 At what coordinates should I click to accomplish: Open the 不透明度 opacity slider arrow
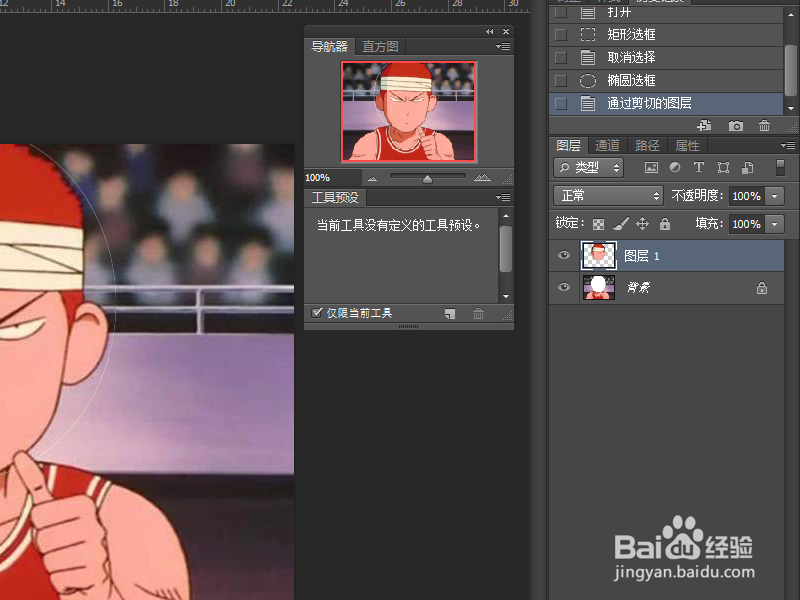point(774,196)
